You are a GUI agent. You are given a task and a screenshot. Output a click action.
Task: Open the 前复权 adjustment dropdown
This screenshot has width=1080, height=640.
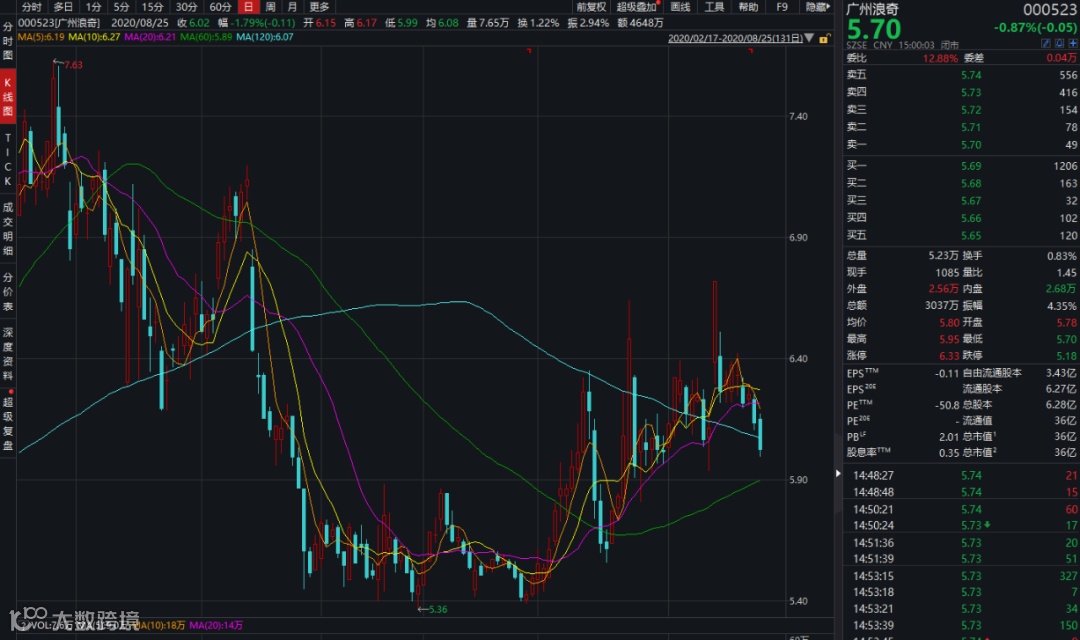pyautogui.click(x=590, y=6)
